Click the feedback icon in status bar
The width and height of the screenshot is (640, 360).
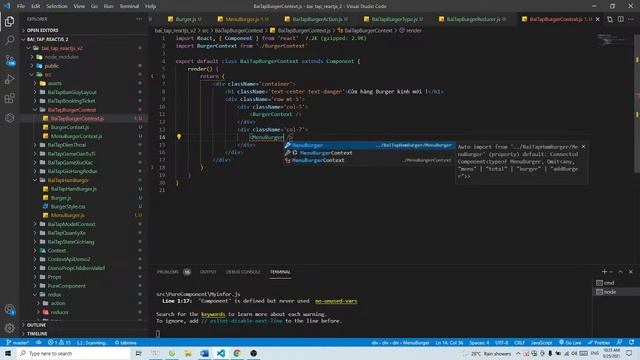619,342
